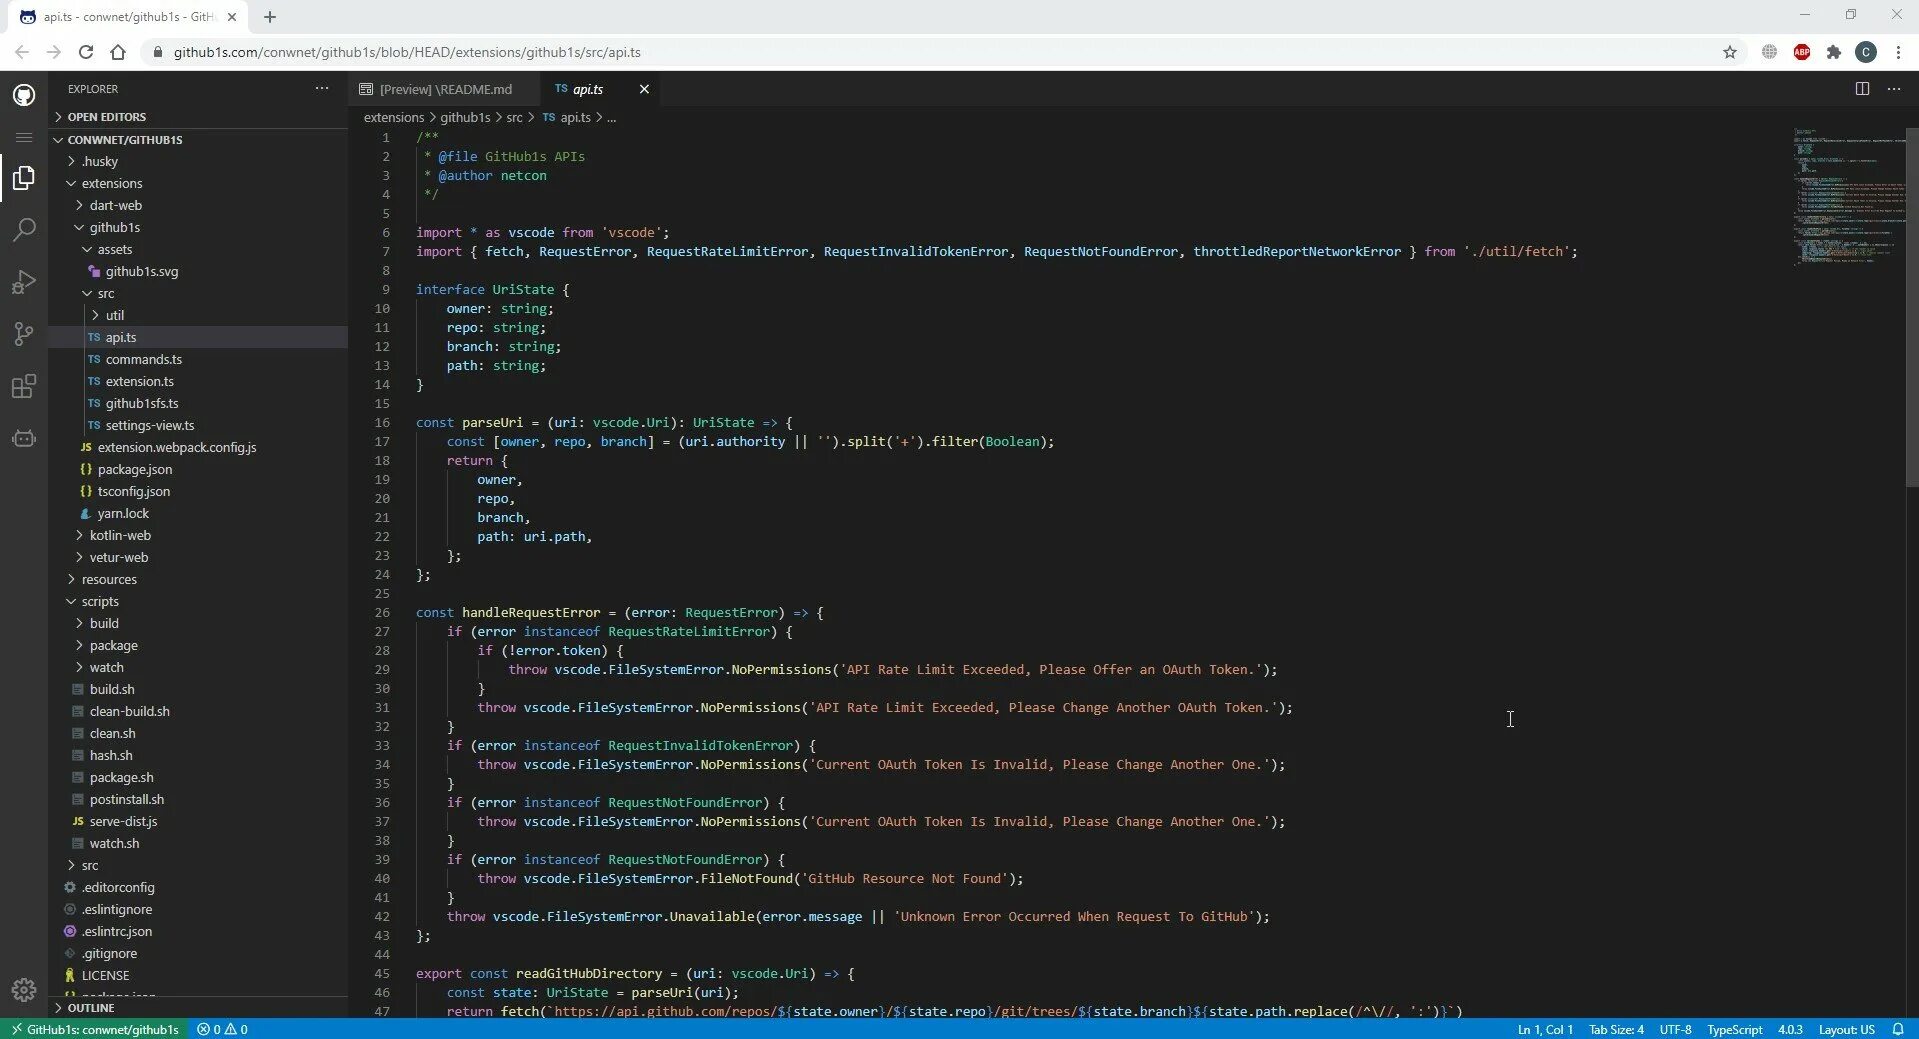
Task: Open Explorer views and more actions ellipsis
Action: [322, 89]
